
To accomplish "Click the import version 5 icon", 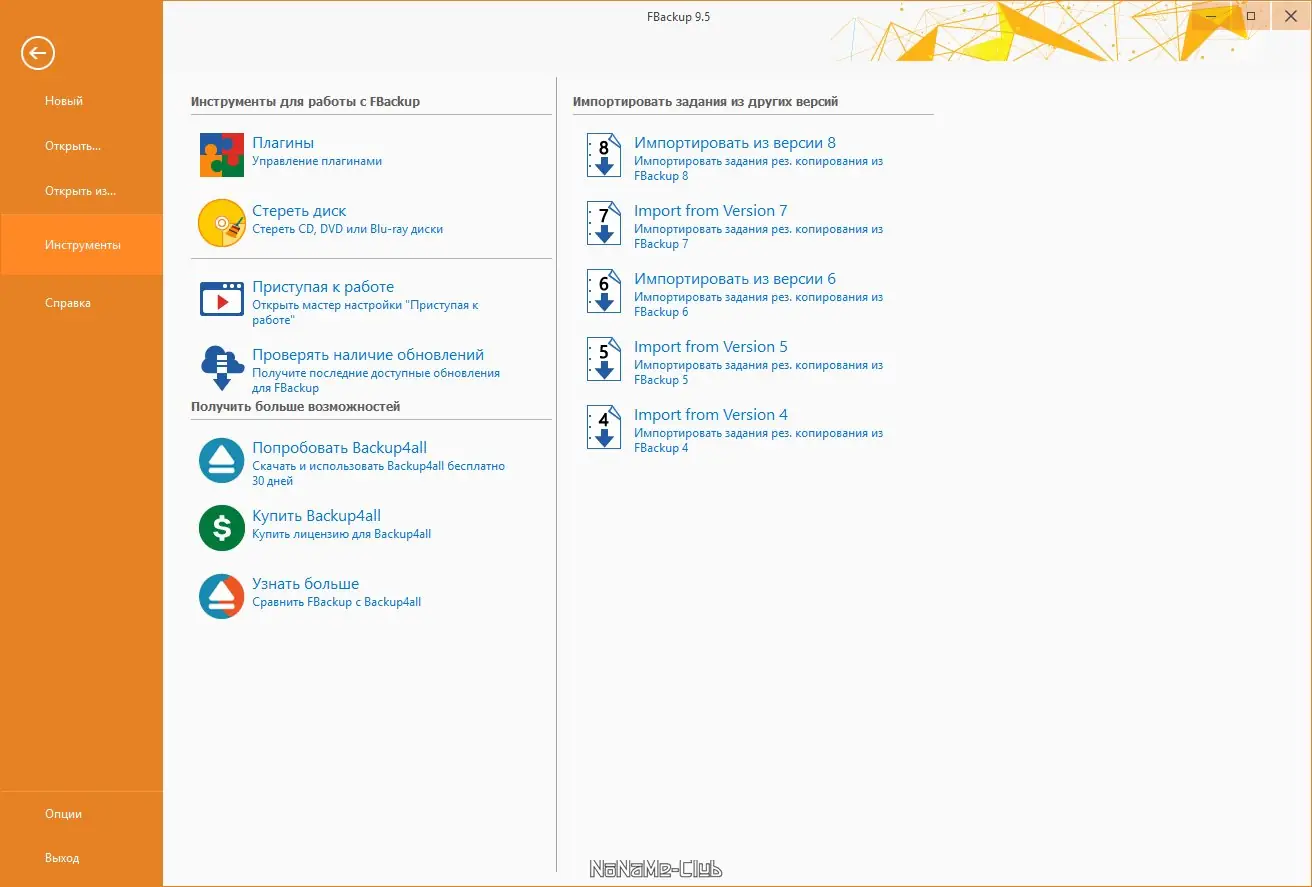I will (604, 359).
